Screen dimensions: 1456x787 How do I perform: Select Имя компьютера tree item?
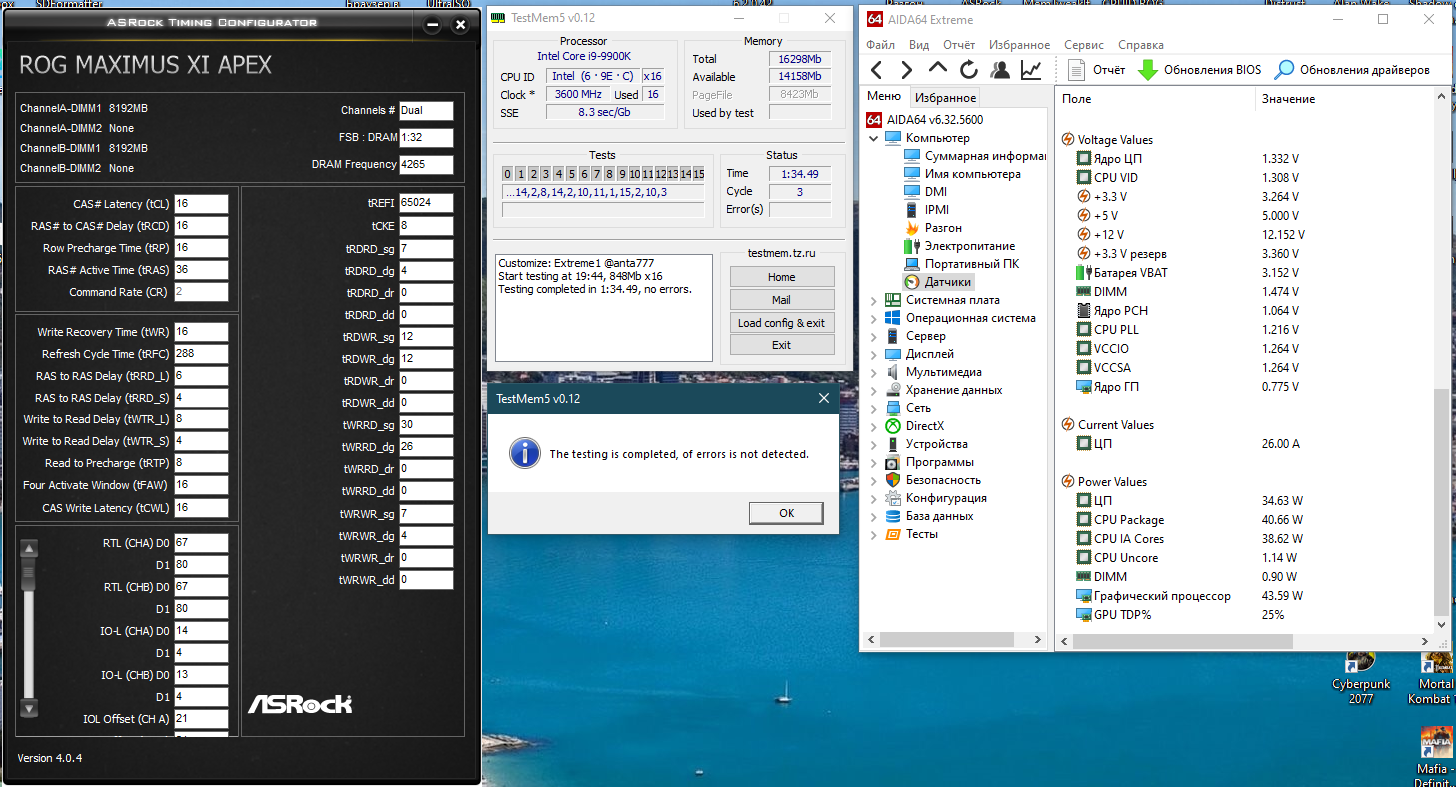(x=962, y=174)
